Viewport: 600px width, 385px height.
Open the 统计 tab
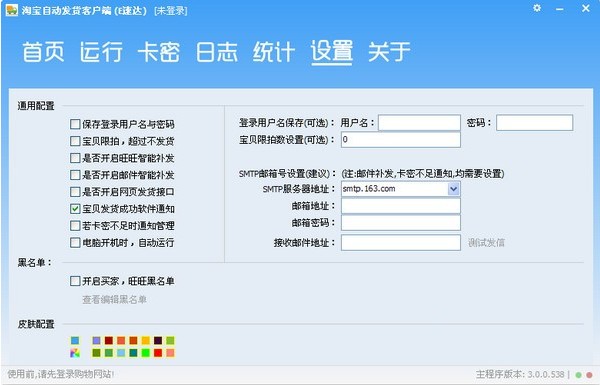point(274,52)
